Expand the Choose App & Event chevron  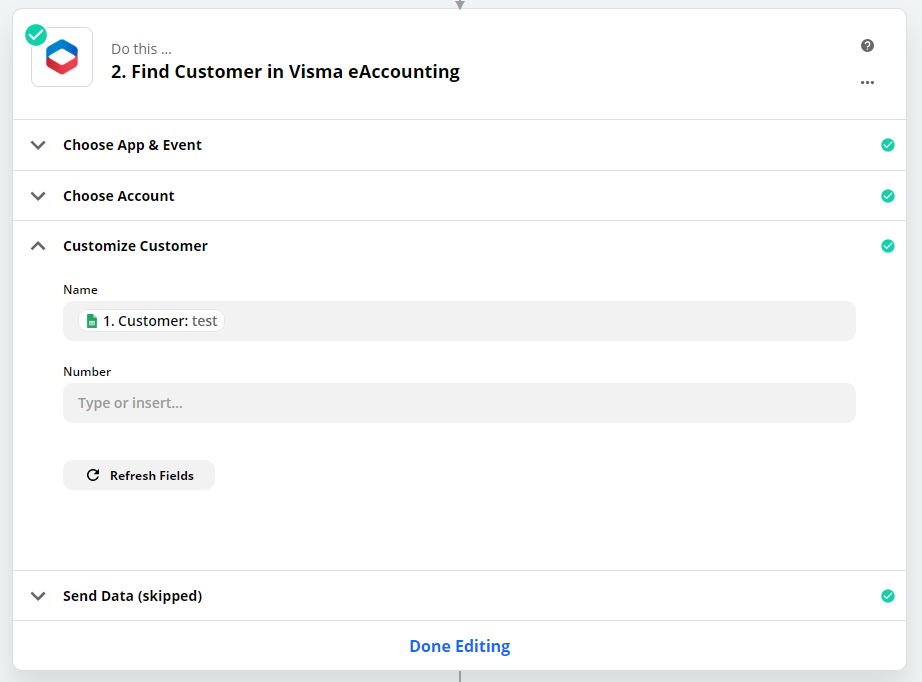click(38, 145)
